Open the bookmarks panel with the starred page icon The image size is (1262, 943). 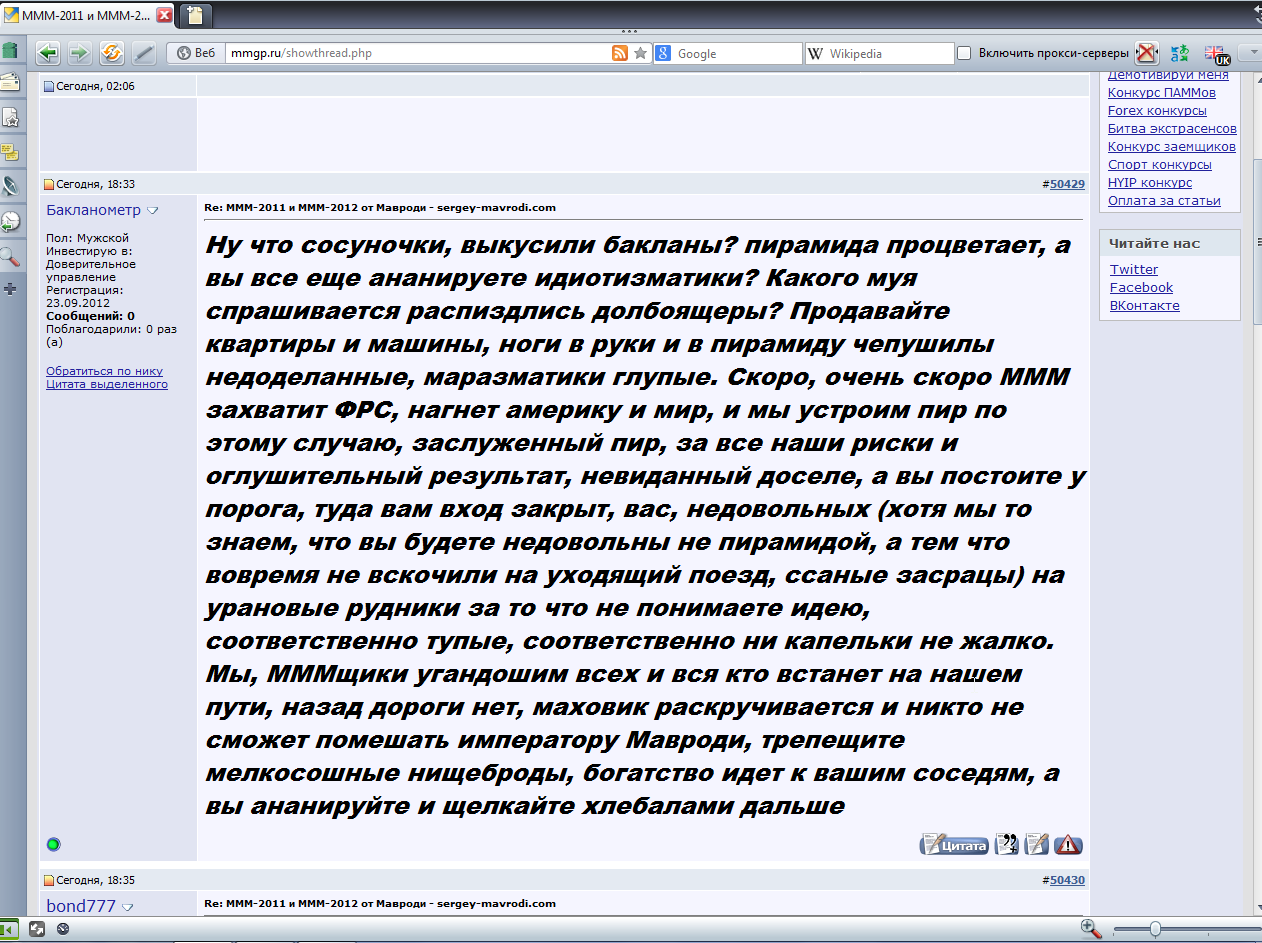(10, 117)
